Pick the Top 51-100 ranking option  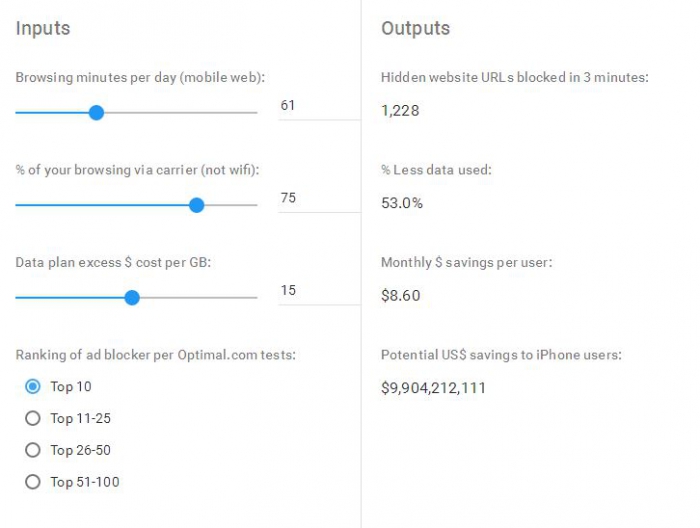click(x=33, y=482)
